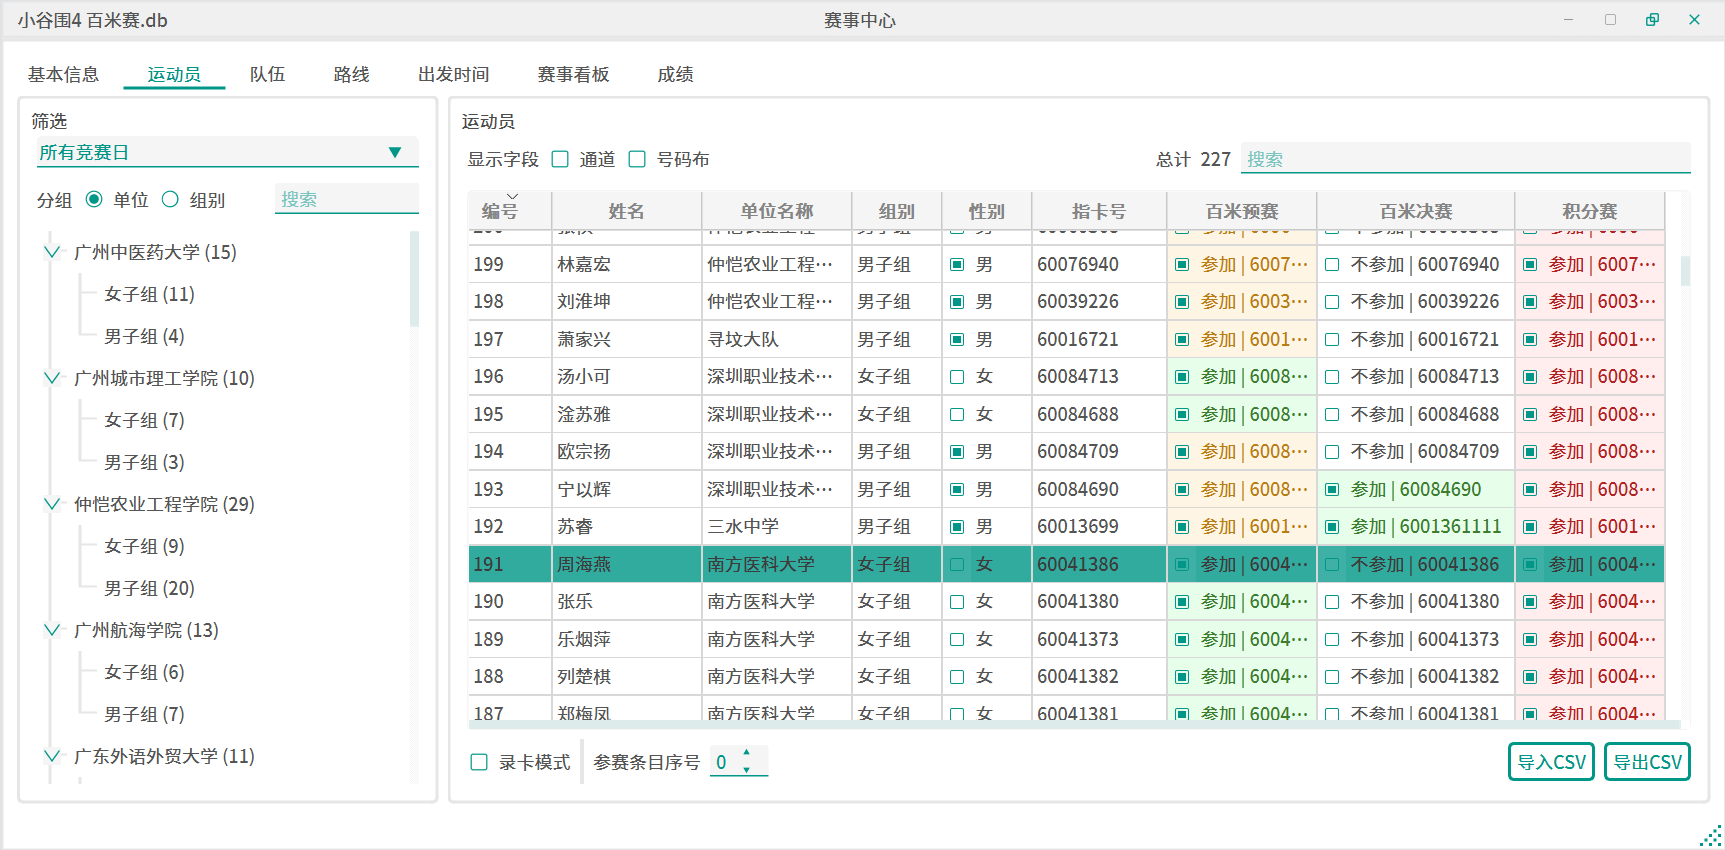The height and width of the screenshot is (850, 1725).
Task: Open the 成绩 tab
Action: (675, 75)
